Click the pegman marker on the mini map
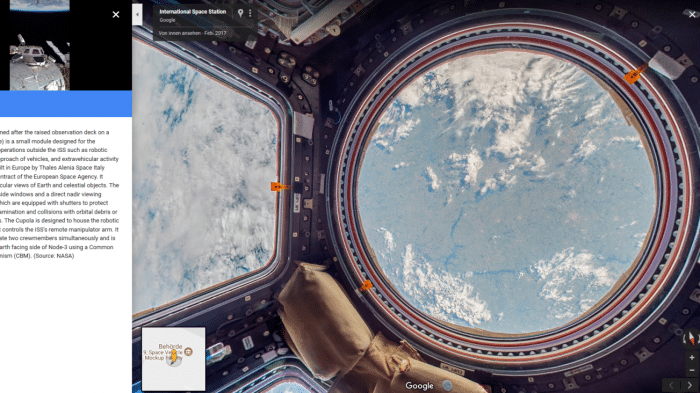Viewport: 700px width, 393px height. tap(174, 357)
